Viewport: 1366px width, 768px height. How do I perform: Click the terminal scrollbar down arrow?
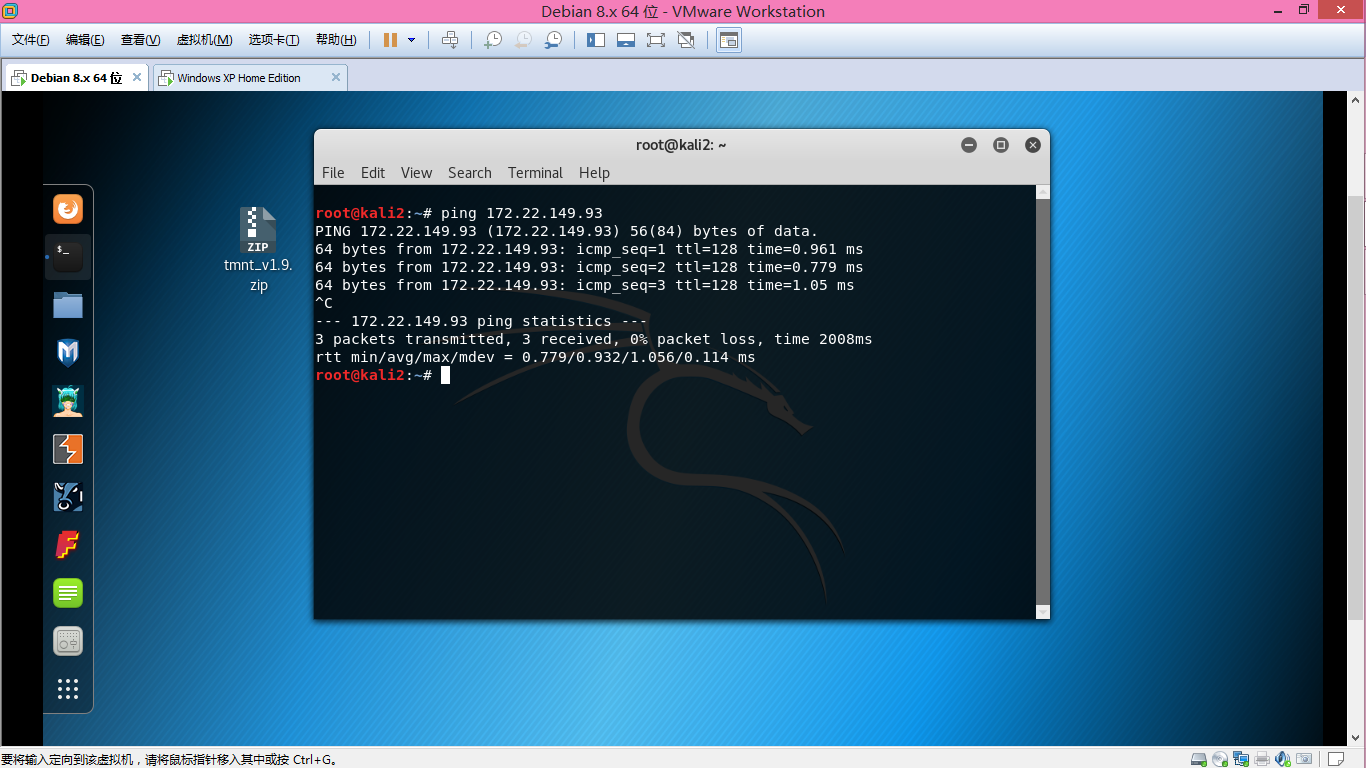tap(1043, 611)
